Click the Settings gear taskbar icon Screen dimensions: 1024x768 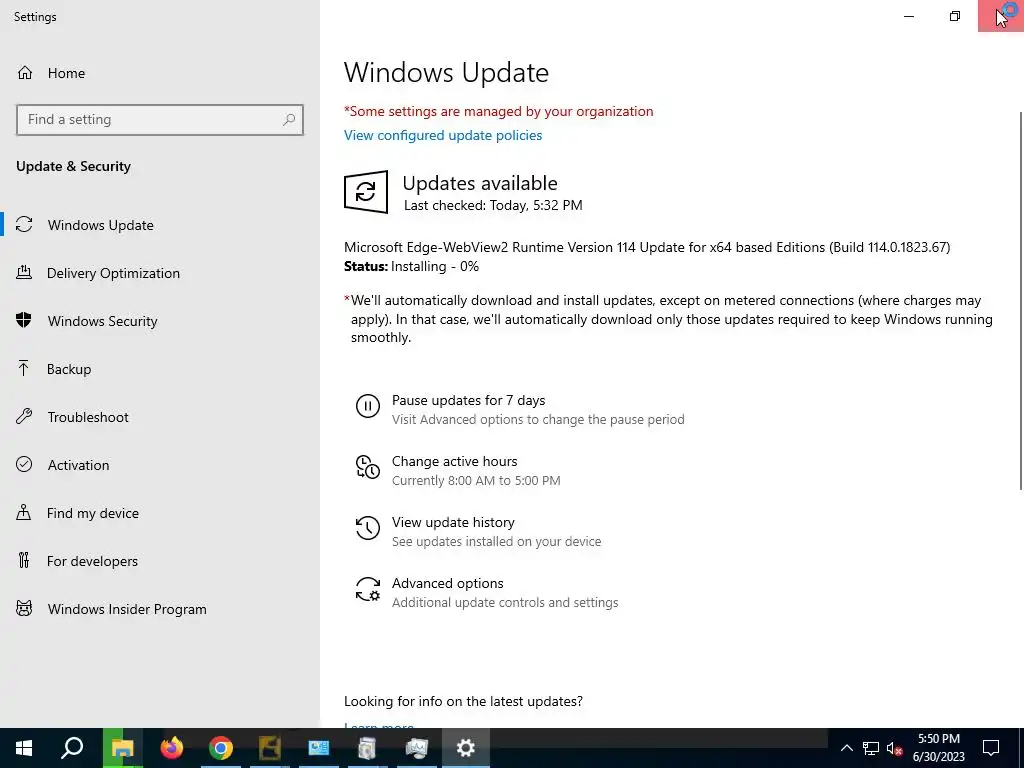(x=466, y=748)
